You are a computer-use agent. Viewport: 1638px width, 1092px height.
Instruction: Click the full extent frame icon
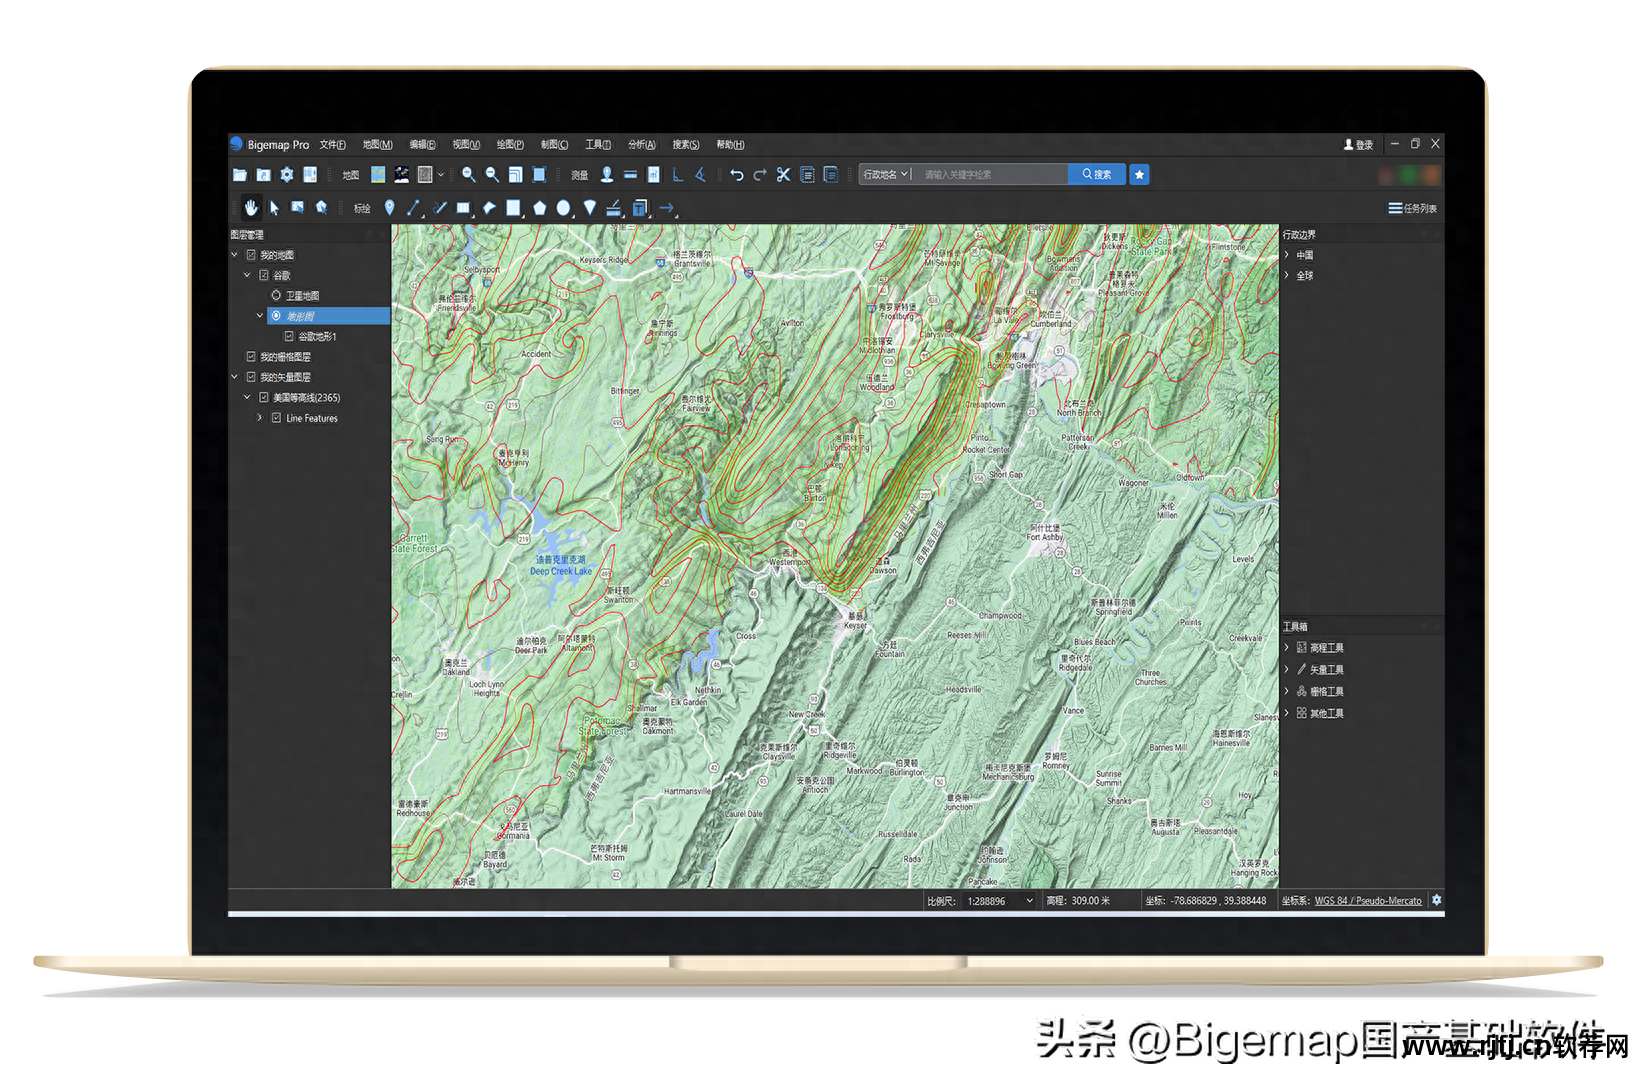pos(539,175)
